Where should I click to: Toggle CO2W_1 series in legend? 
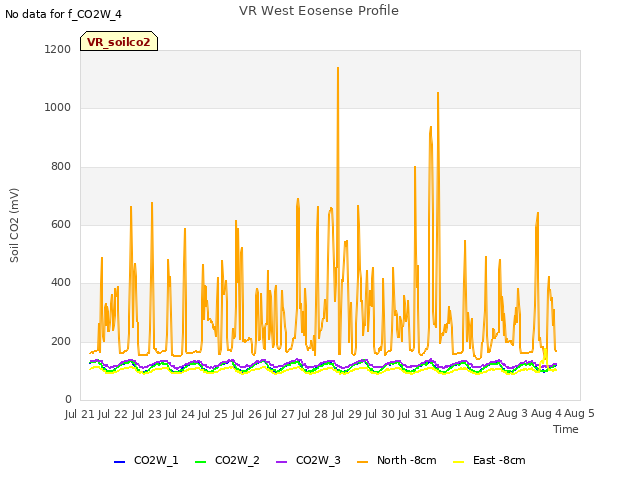coord(146,461)
